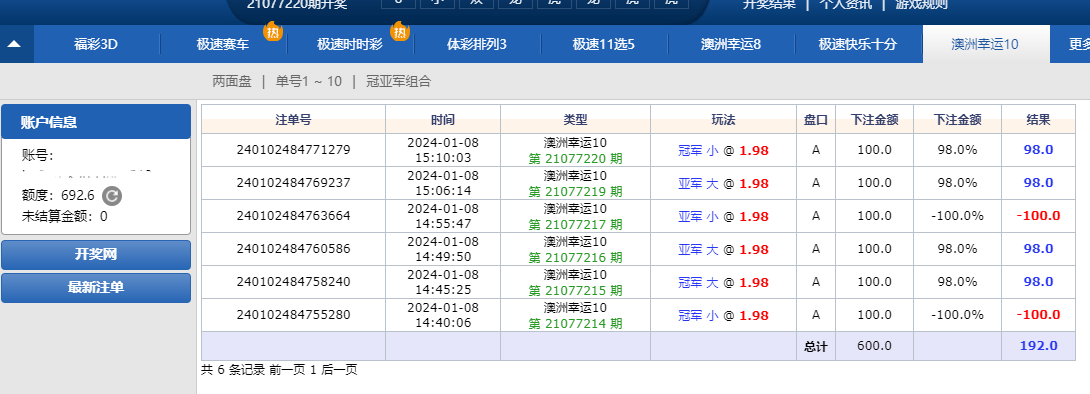Click the 未结算金额：0 line
Screen dimensions: 1090x394
point(65,216)
